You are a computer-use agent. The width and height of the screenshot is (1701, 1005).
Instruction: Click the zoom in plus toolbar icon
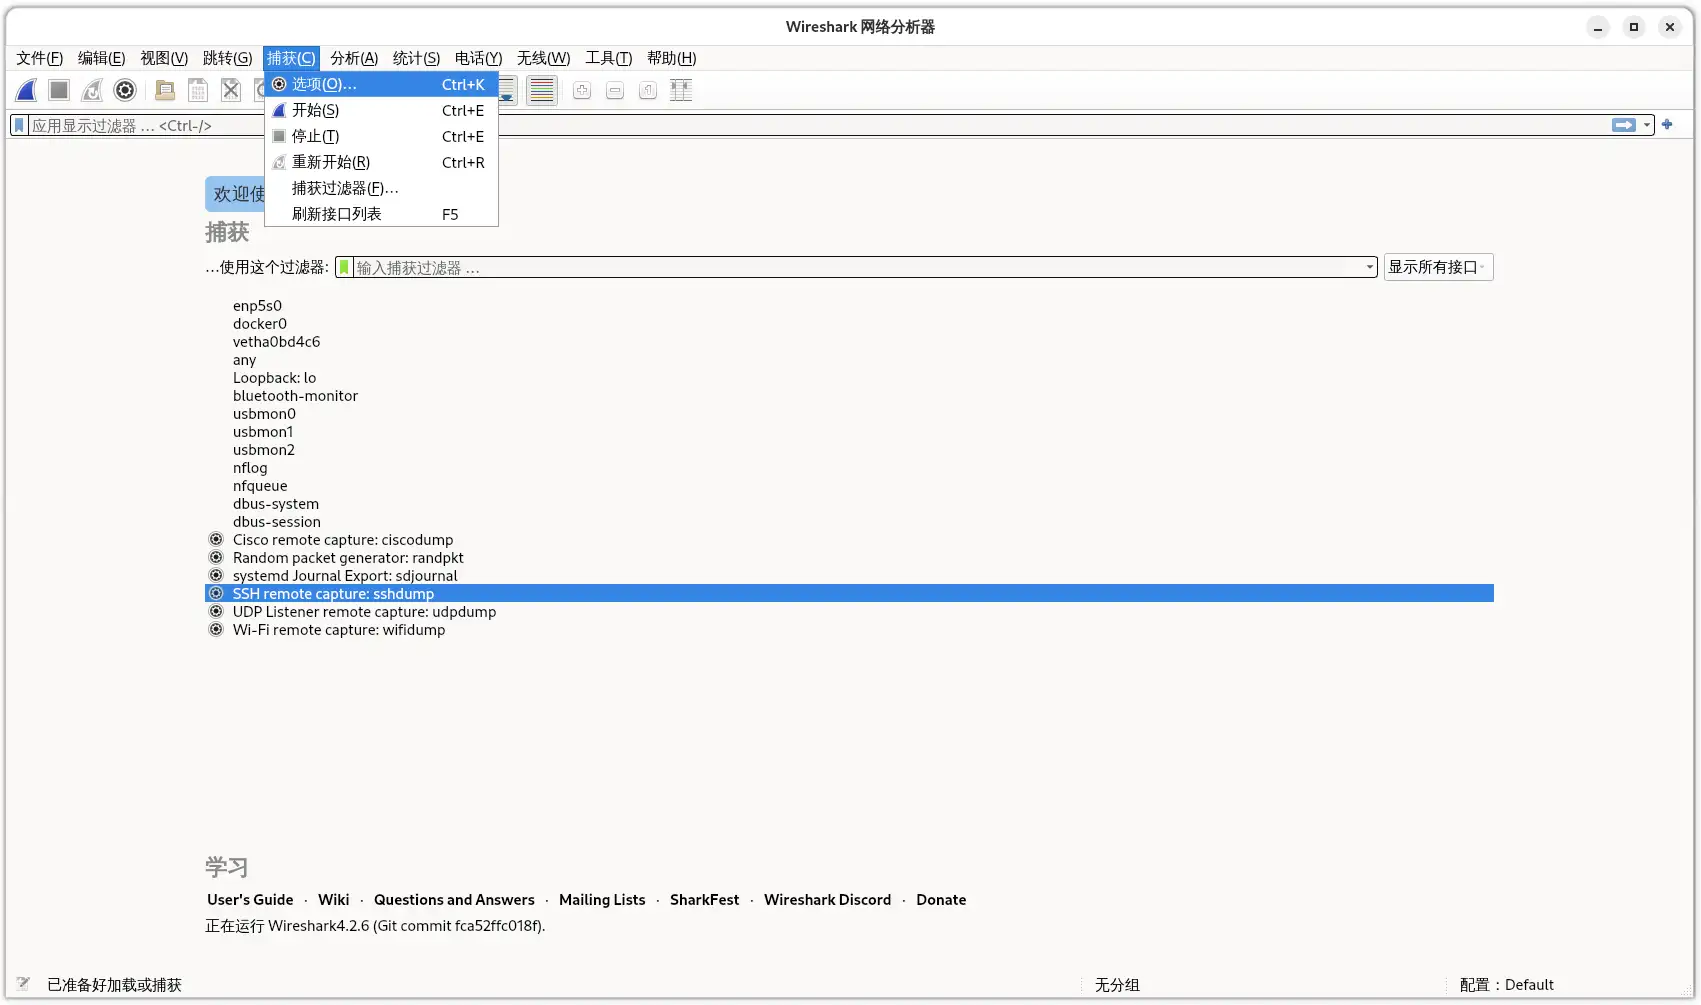582,91
